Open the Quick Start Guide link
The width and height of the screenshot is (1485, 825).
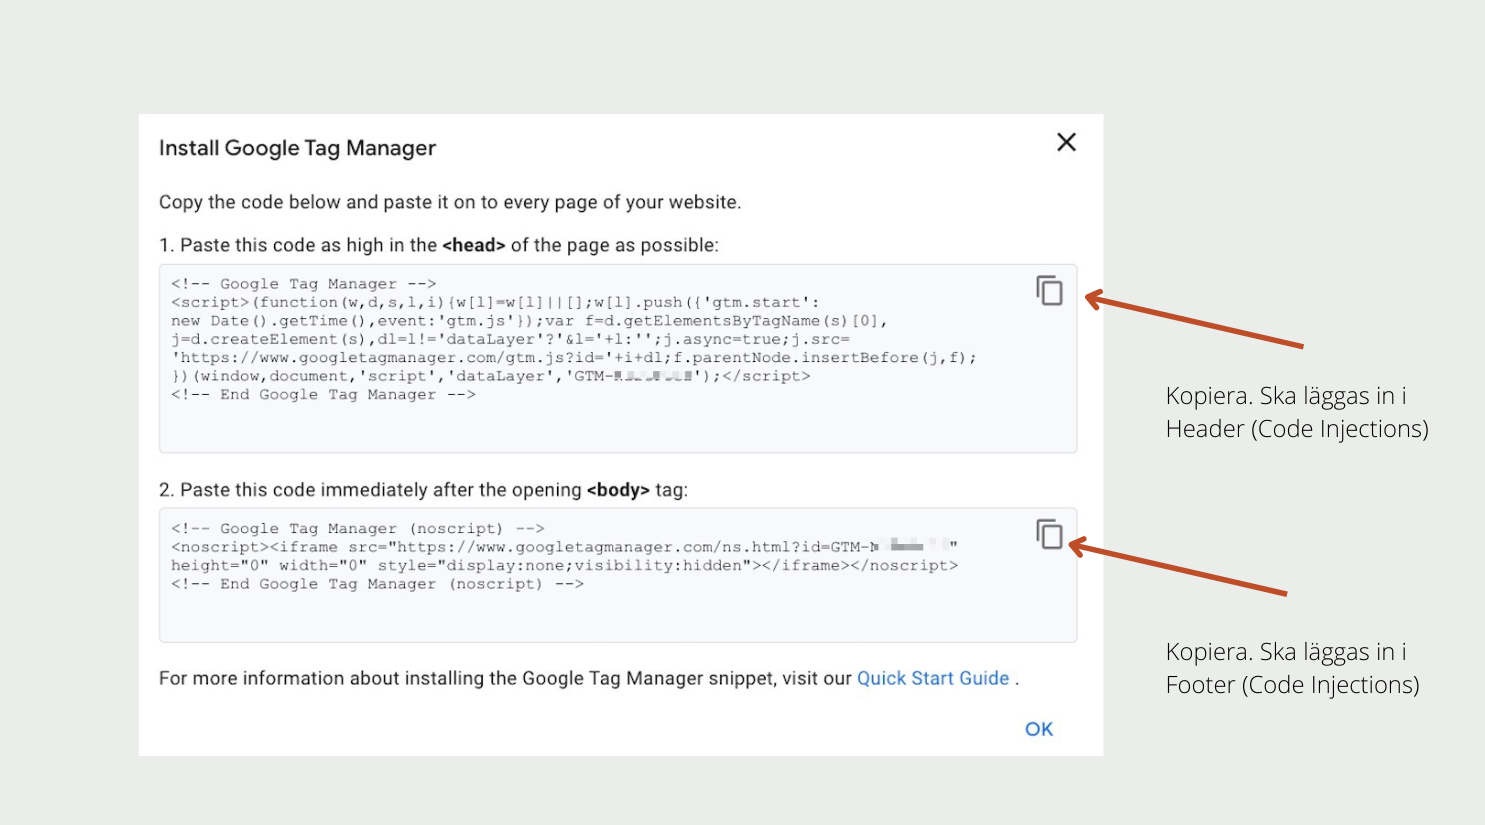[932, 678]
